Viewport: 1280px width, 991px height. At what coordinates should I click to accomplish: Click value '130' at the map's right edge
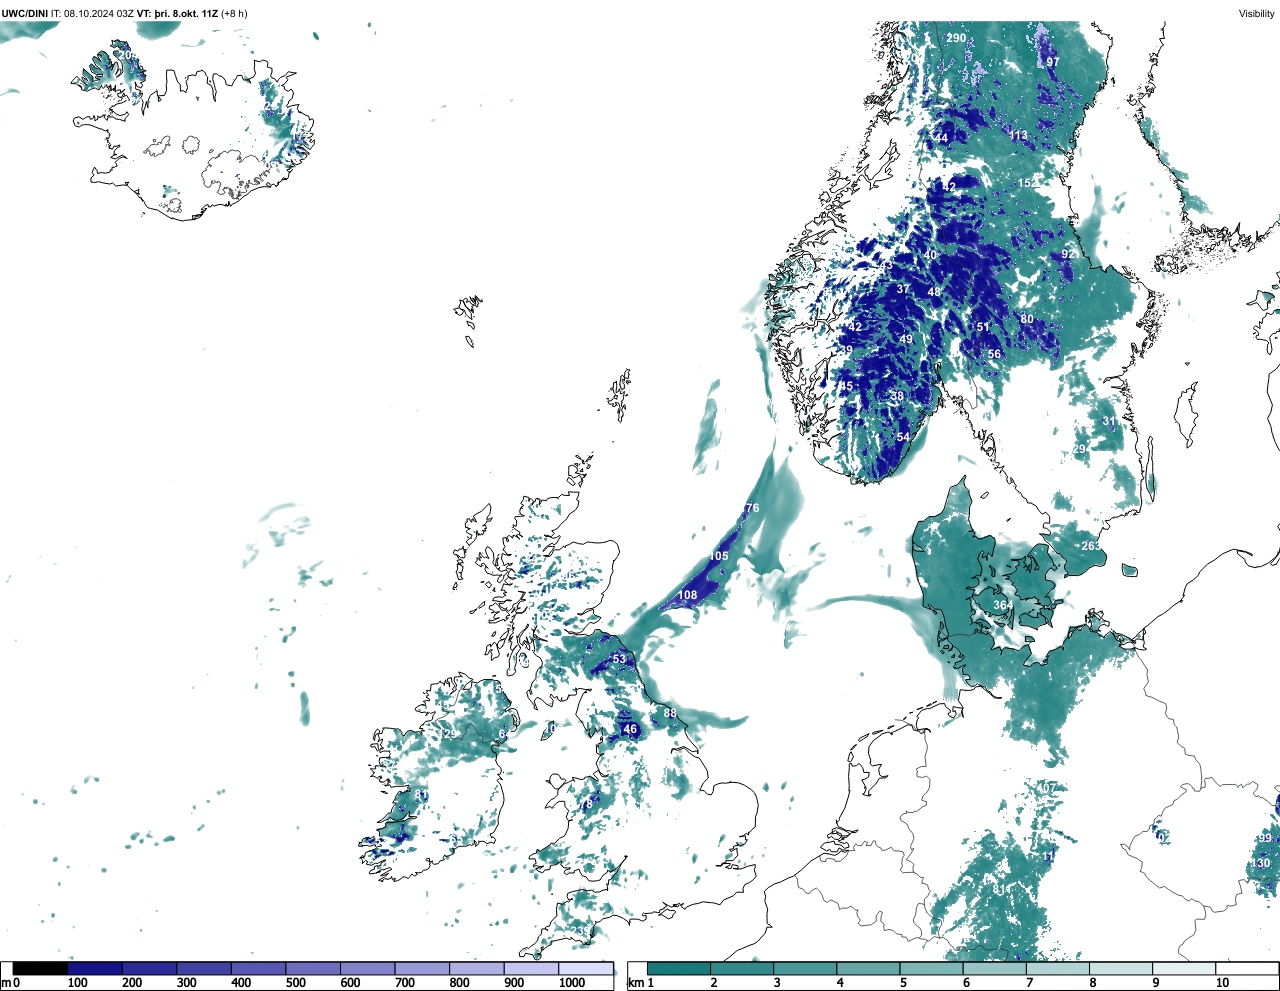1260,863
